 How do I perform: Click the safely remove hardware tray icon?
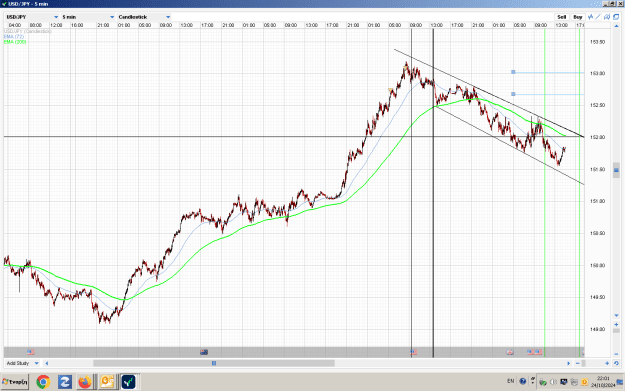[543, 382]
